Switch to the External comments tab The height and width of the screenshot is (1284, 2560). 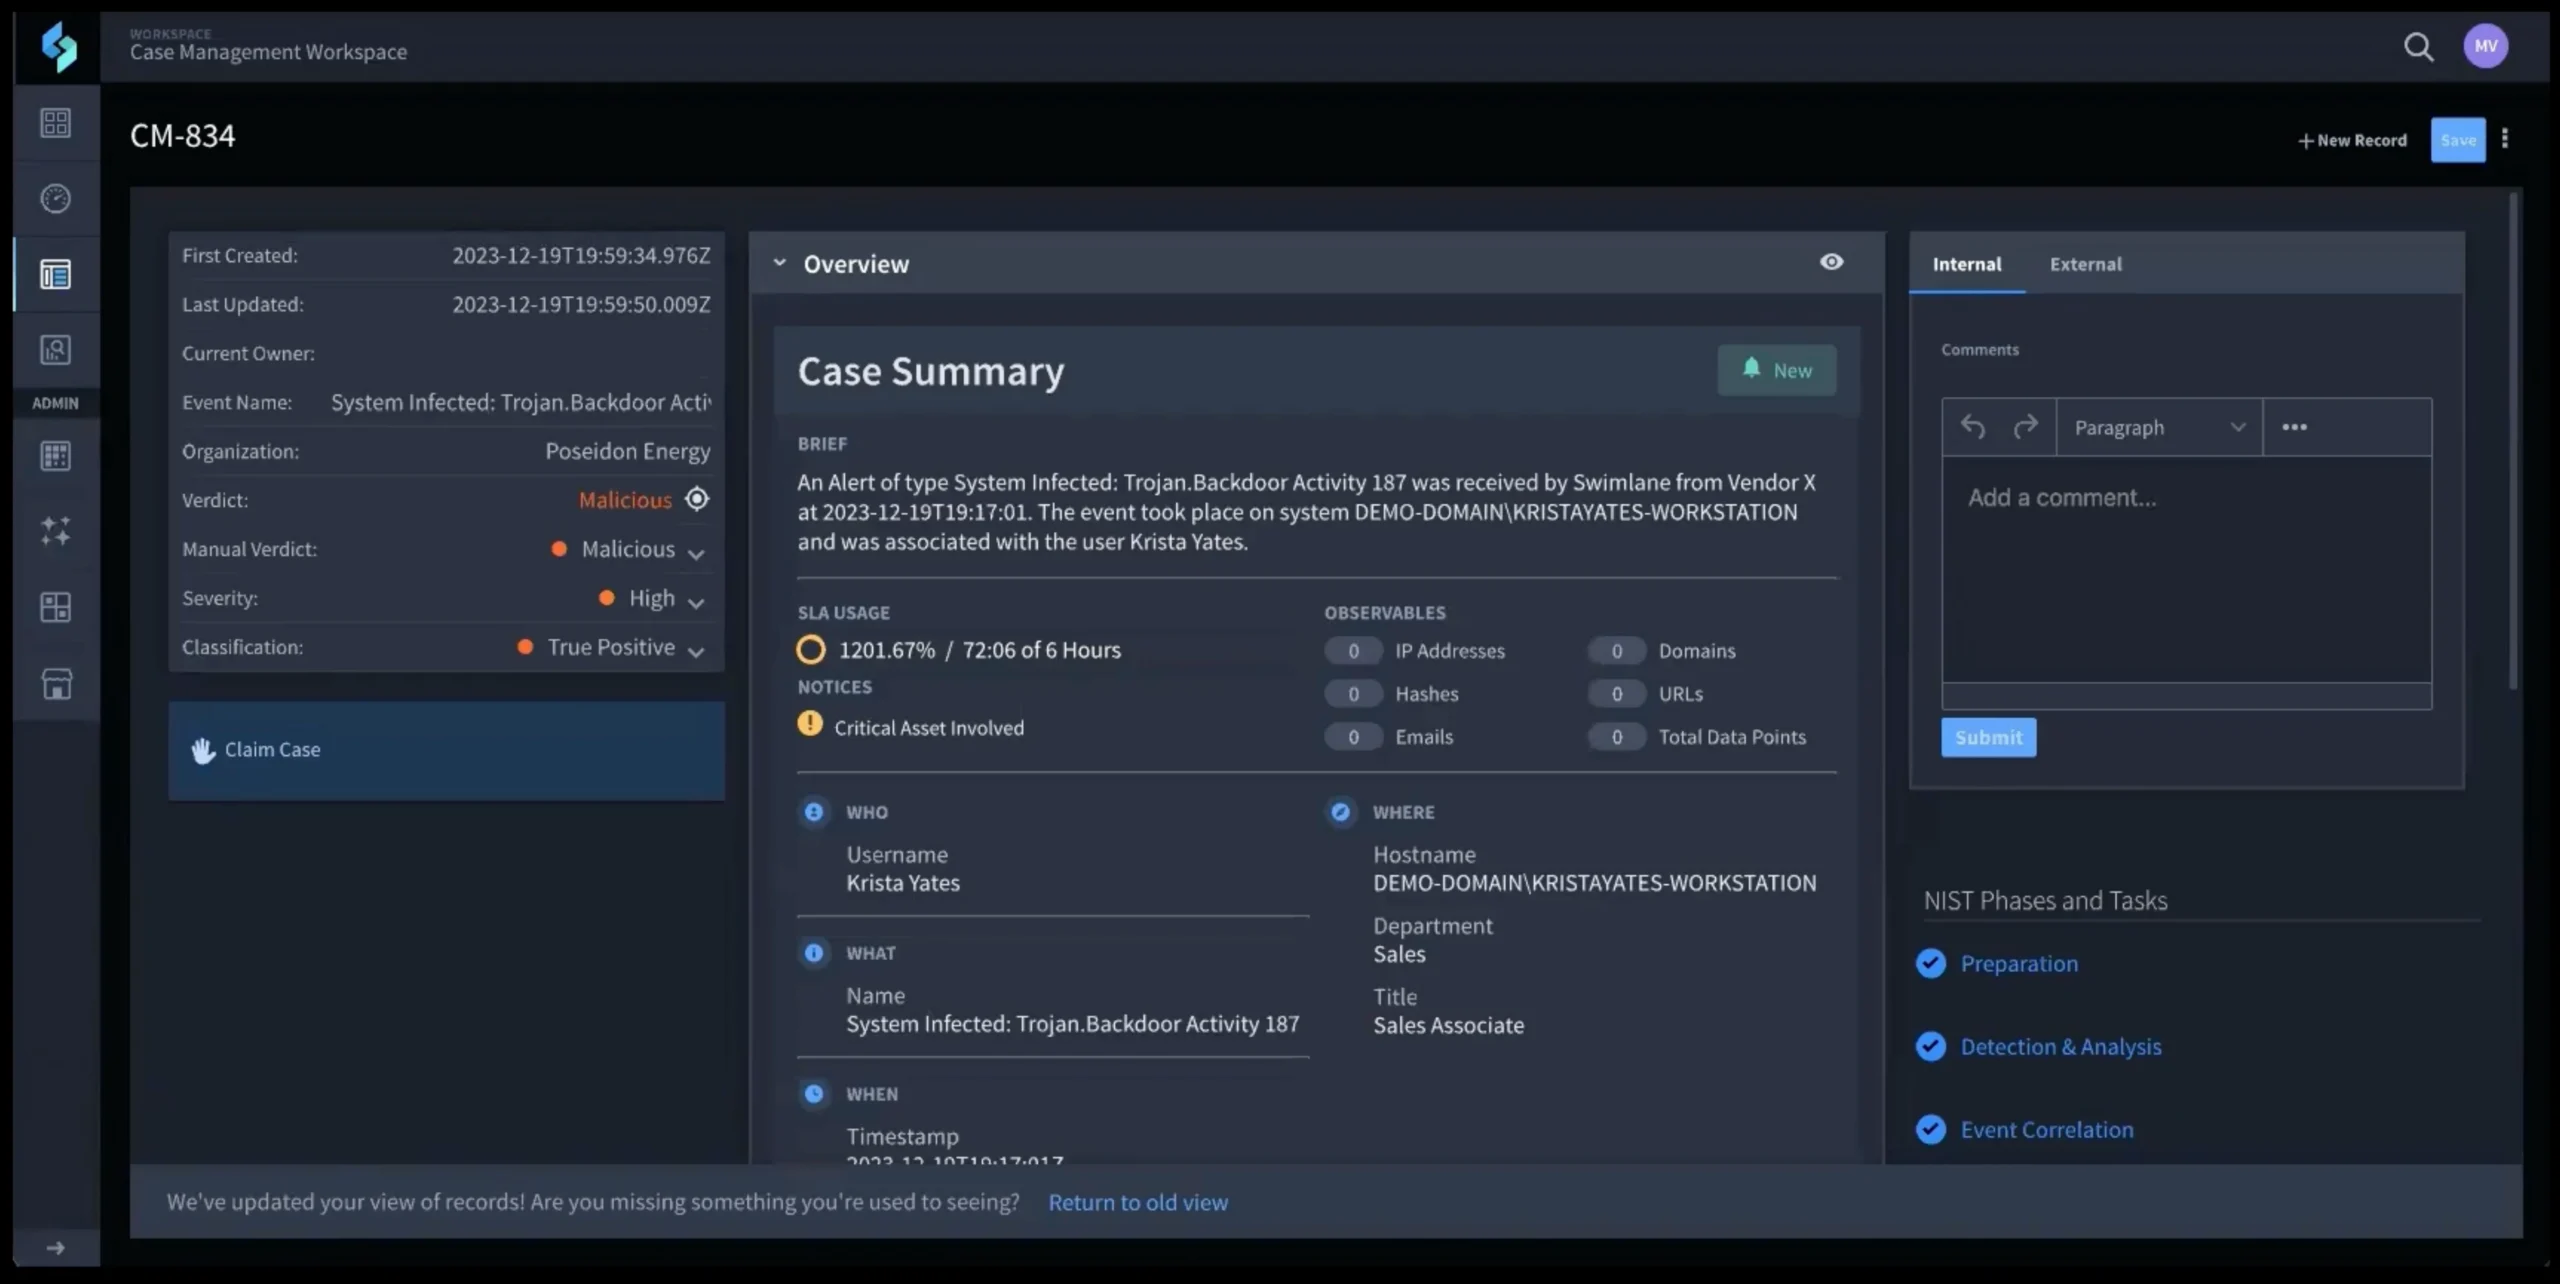click(x=2085, y=264)
